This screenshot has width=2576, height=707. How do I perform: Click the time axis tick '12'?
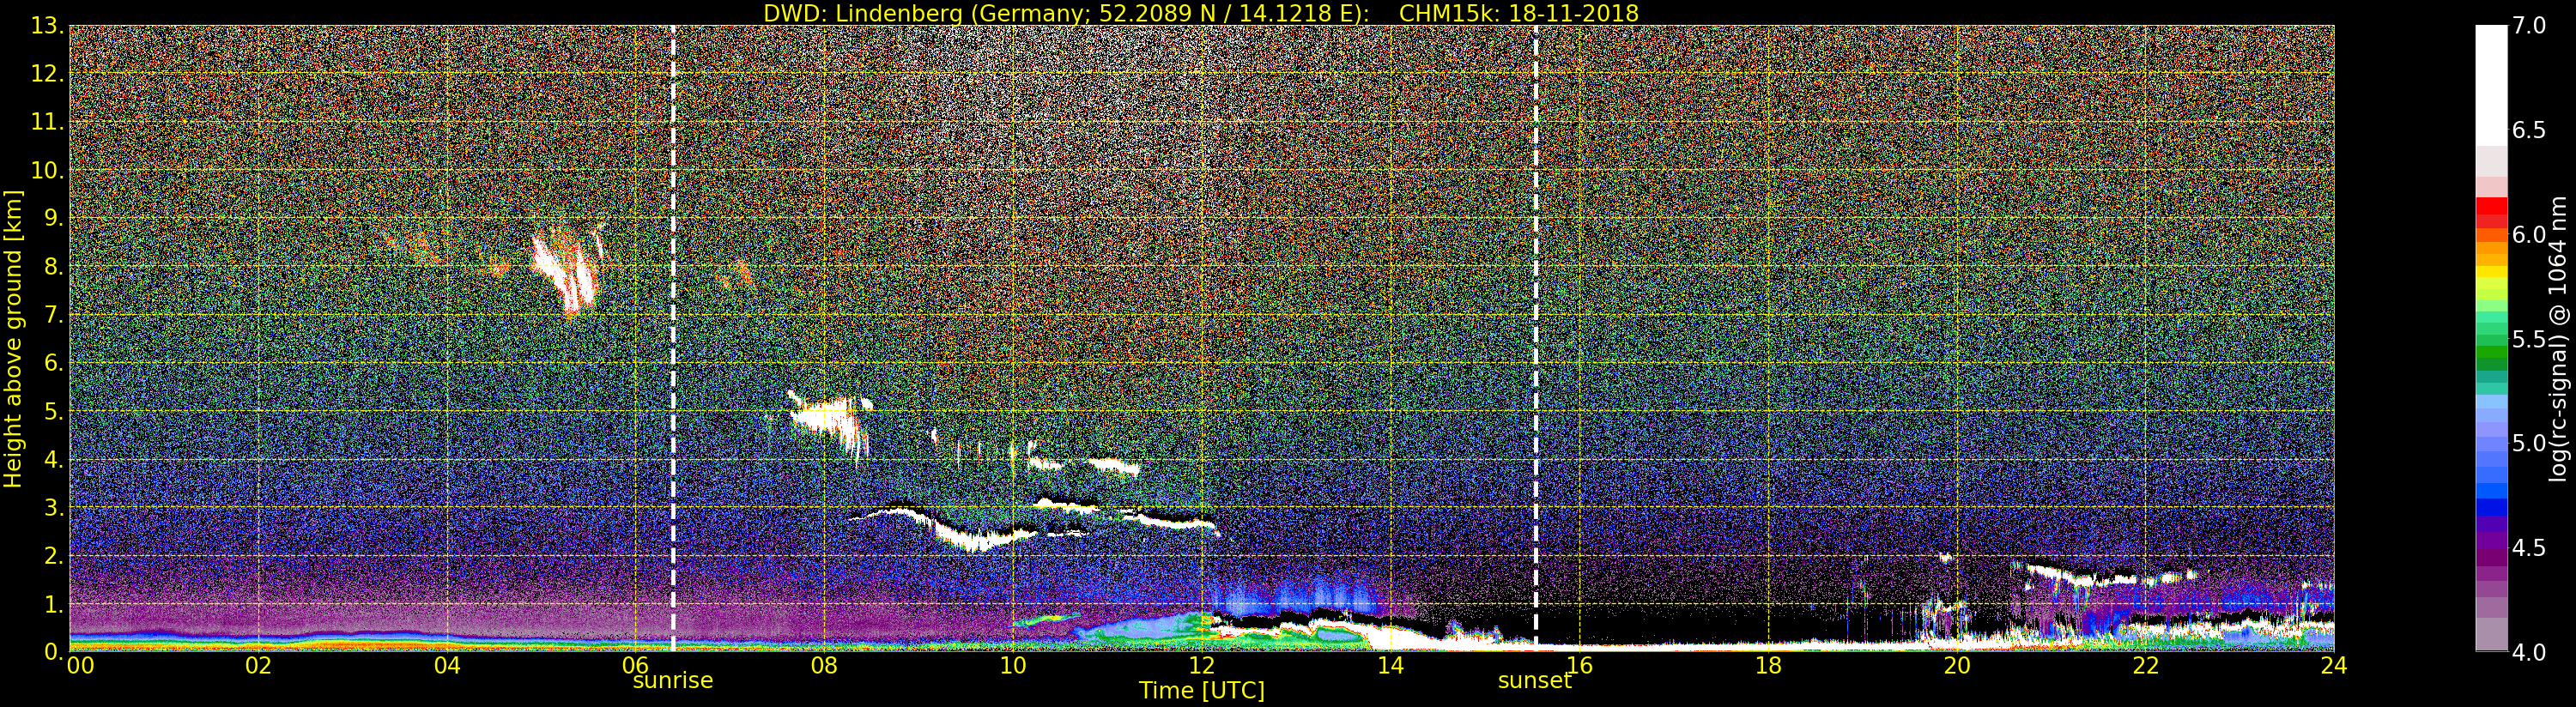(1202, 665)
